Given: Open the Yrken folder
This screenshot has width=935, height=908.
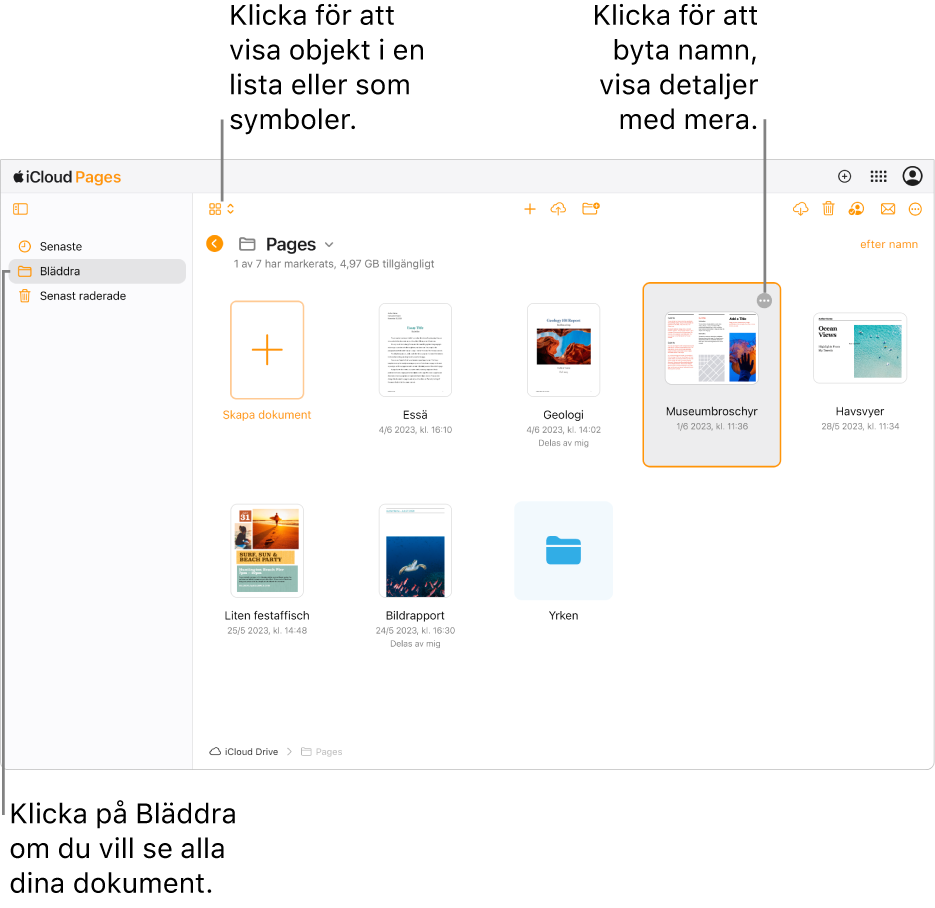Looking at the screenshot, I should [x=564, y=551].
